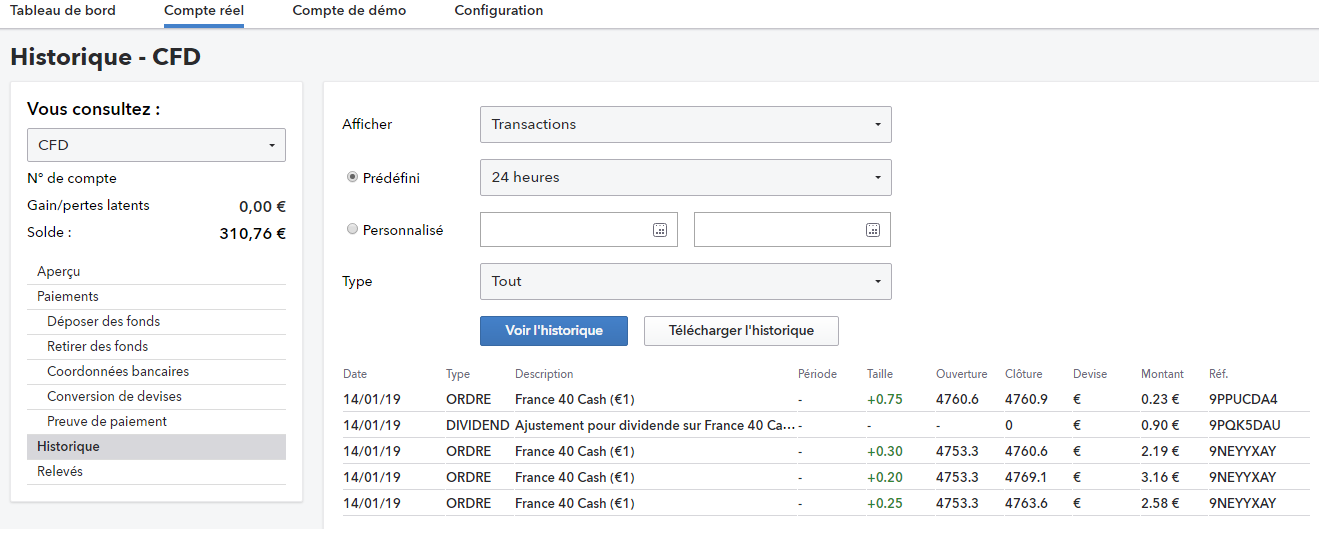
Task: Expand the CFD account selector
Action: pyautogui.click(x=156, y=145)
